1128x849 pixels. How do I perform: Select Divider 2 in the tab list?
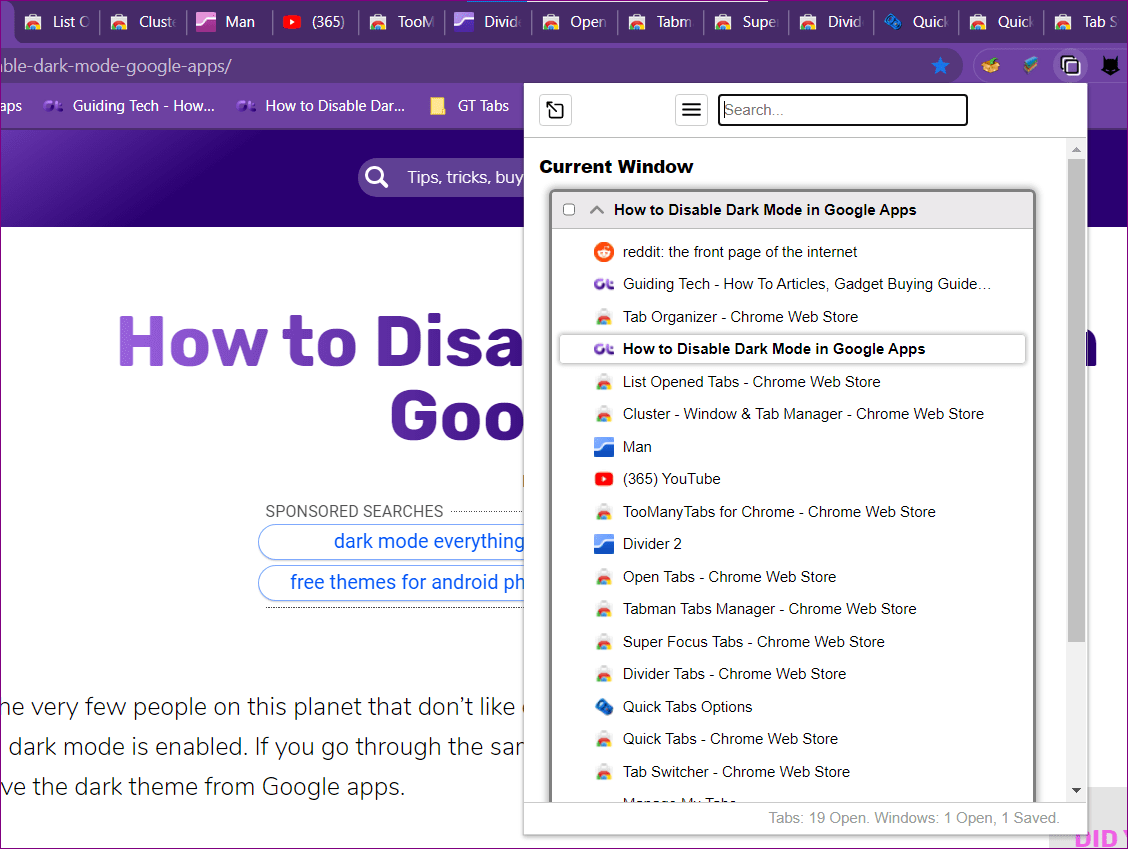click(651, 544)
